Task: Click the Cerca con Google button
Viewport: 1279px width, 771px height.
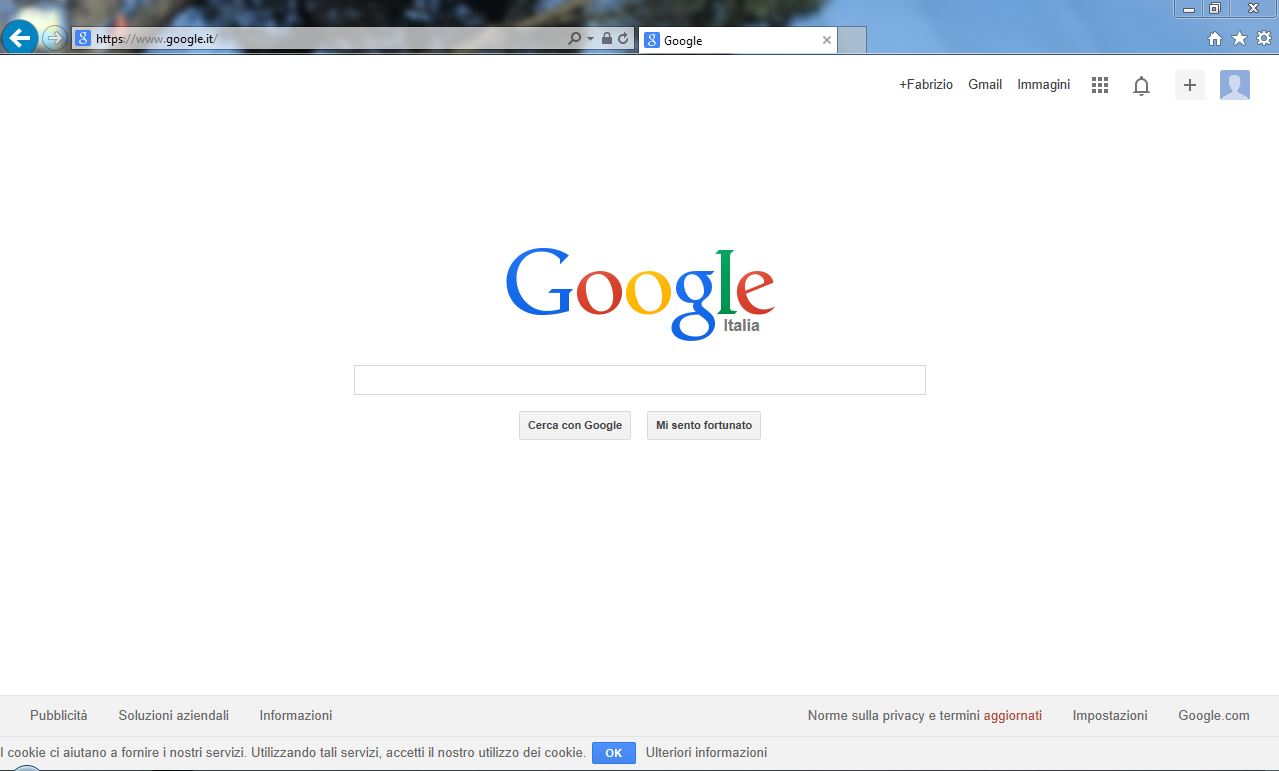Action: (575, 425)
